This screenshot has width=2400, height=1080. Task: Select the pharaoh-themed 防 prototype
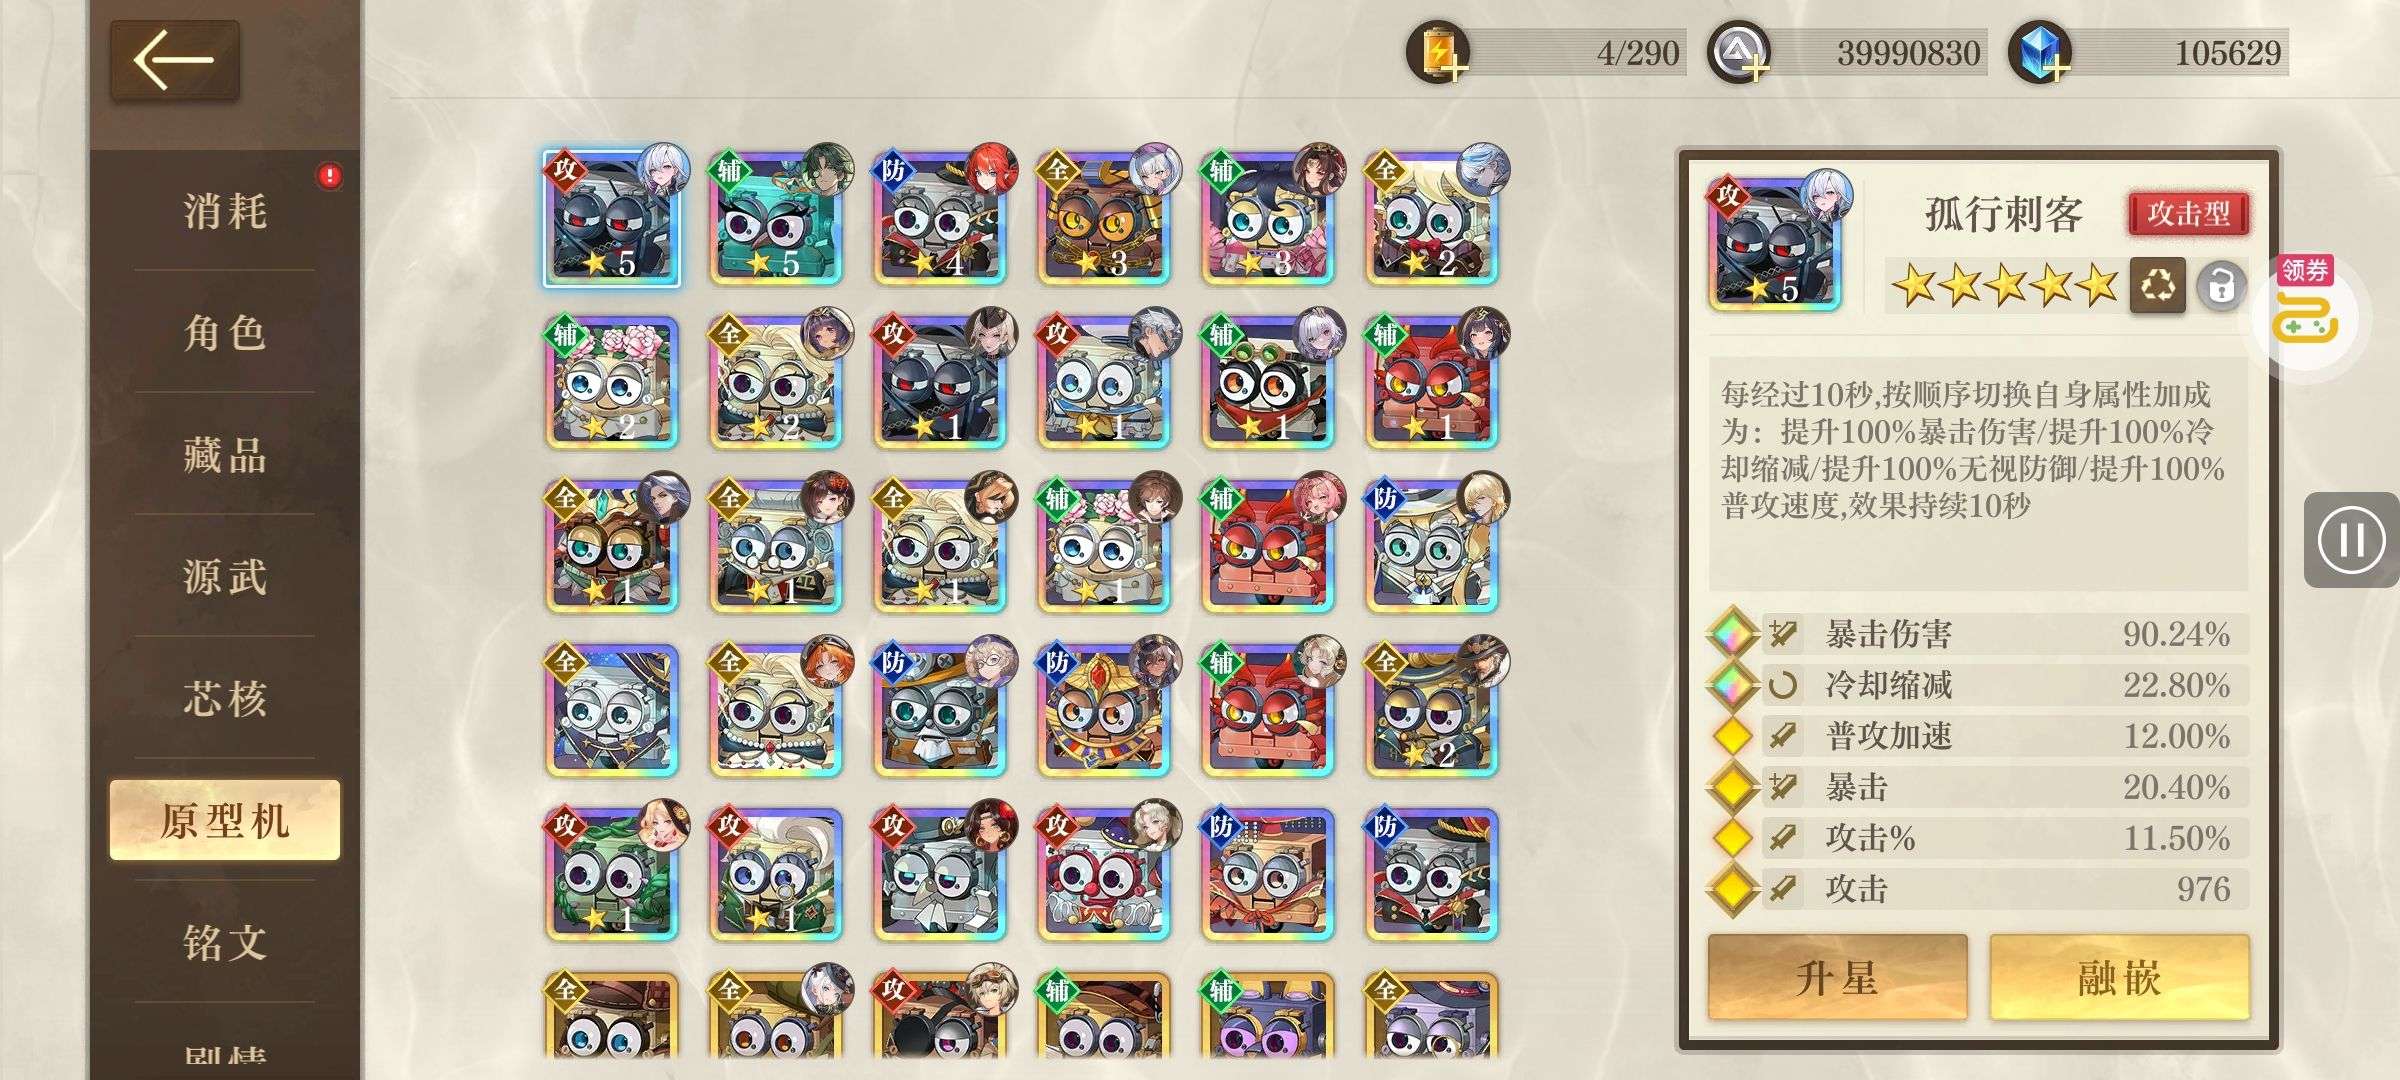click(1105, 710)
